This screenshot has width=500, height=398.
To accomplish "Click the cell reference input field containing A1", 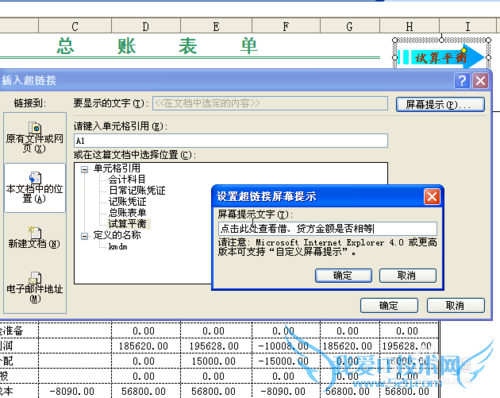I will point(231,141).
